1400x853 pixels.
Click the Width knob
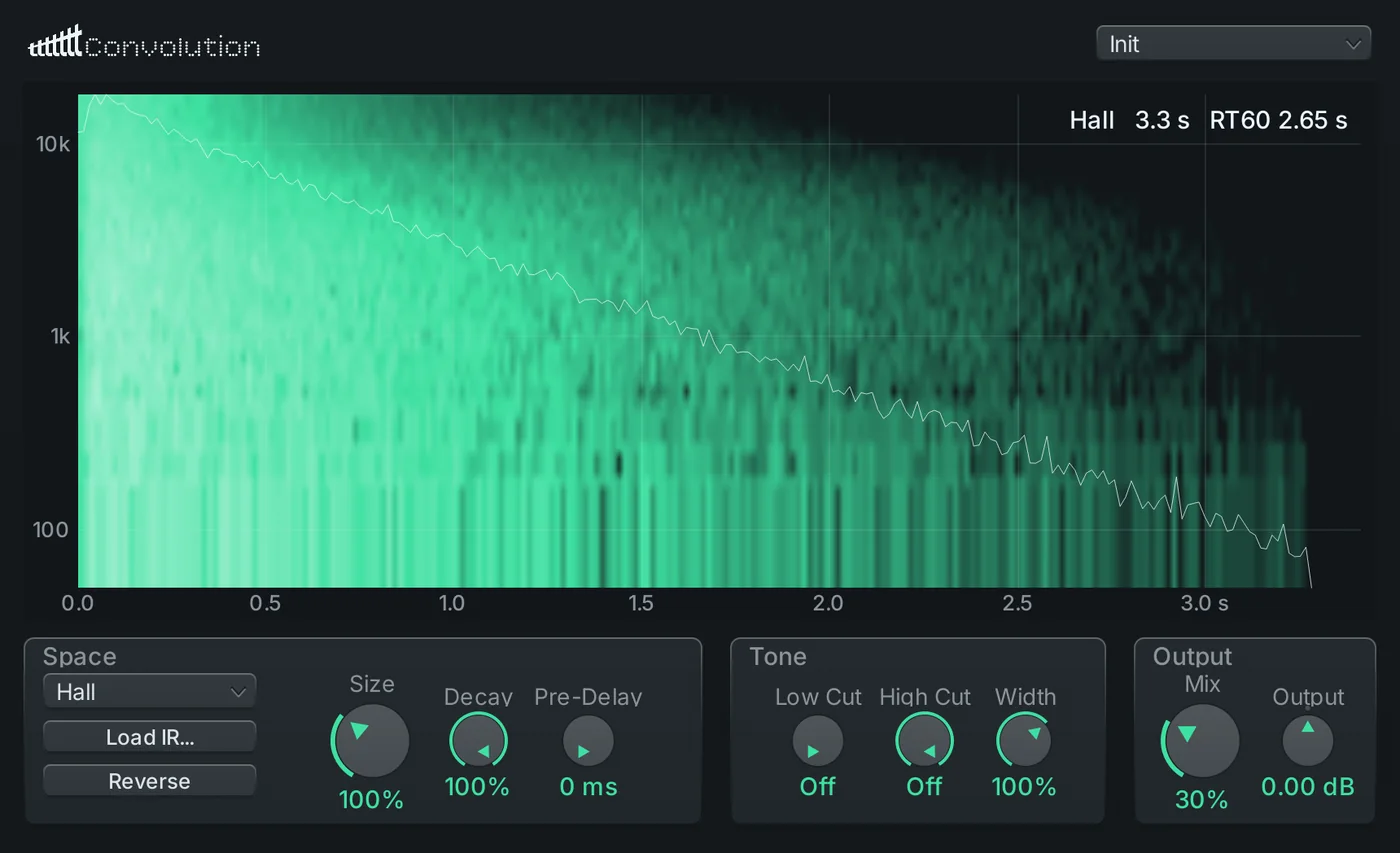1025,742
